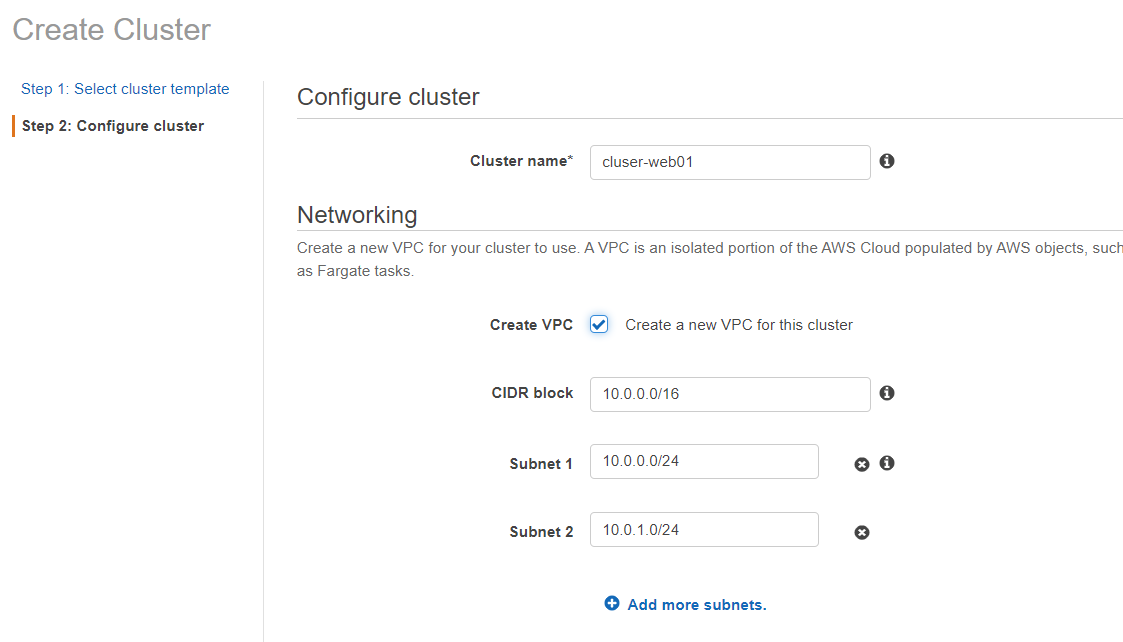Click 'Create a new VPC for this cluster' label
This screenshot has height=642, width=1123.
738,325
